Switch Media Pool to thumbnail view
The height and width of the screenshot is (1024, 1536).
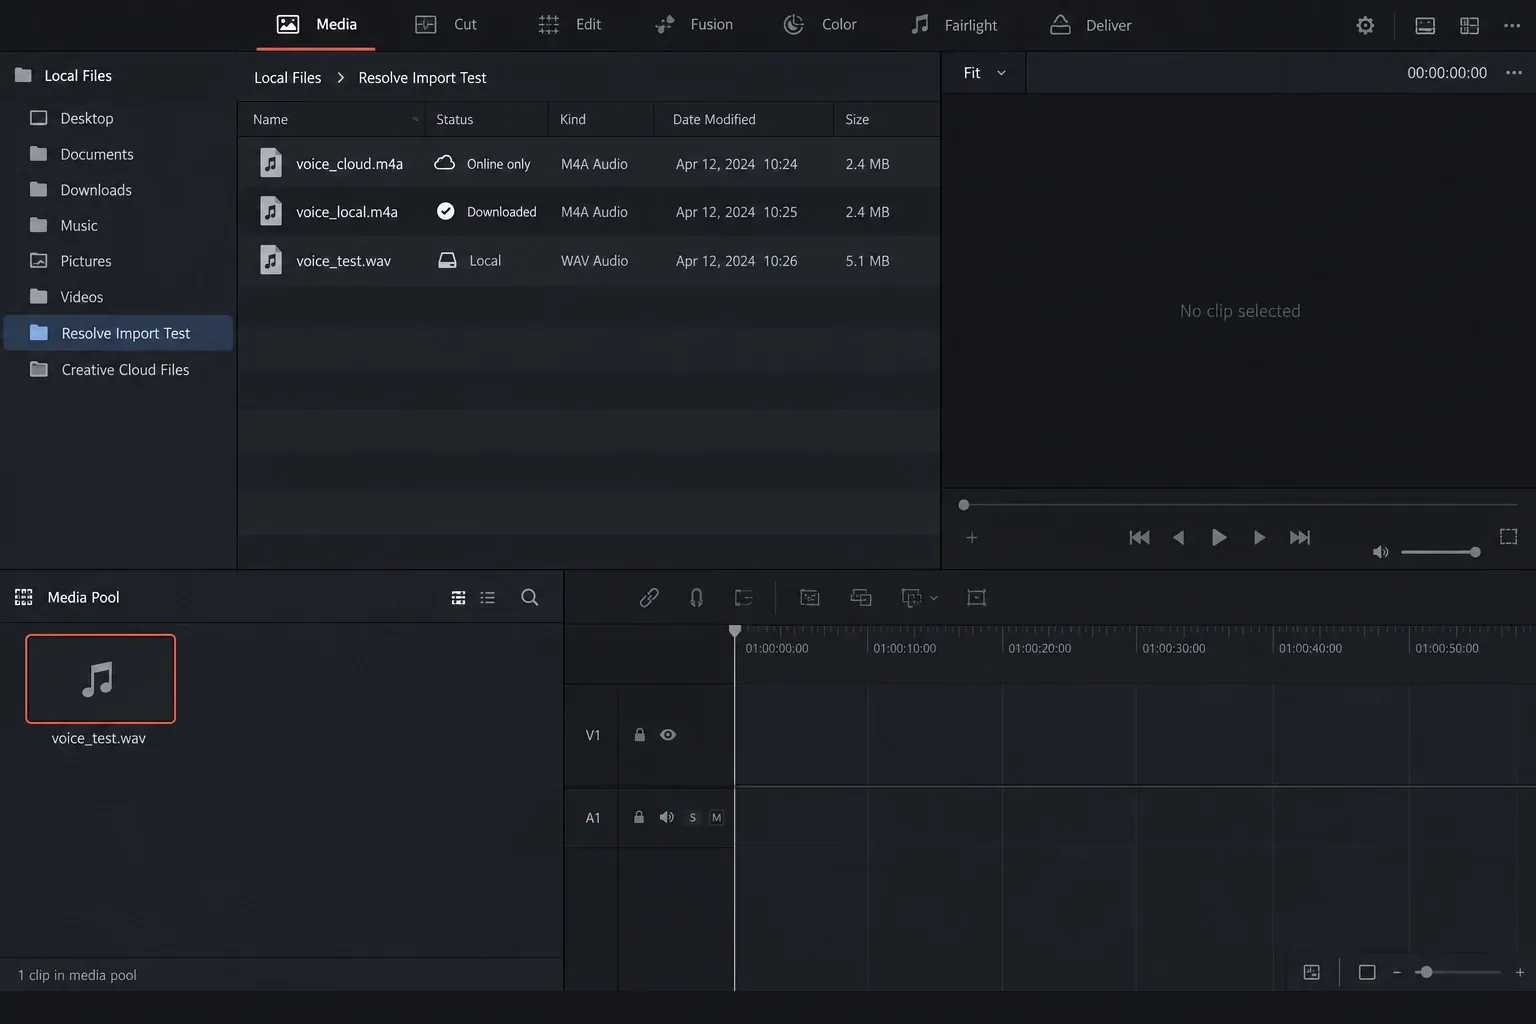pyautogui.click(x=458, y=597)
